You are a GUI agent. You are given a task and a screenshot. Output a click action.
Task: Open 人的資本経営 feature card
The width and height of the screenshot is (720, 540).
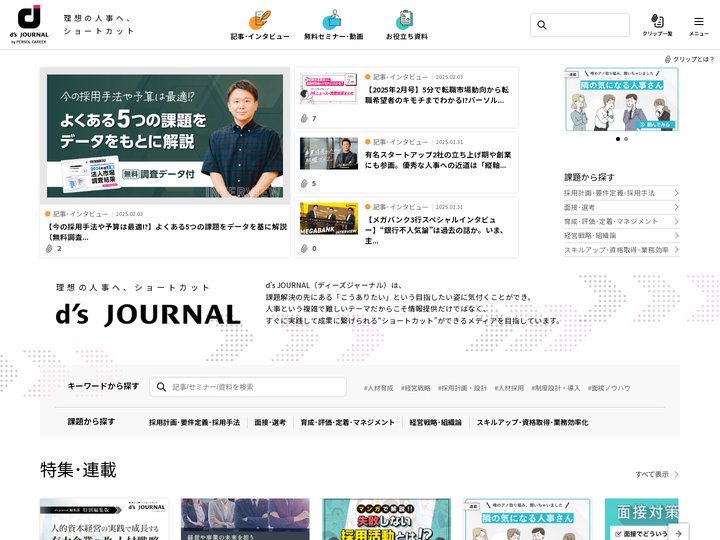tap(104, 519)
